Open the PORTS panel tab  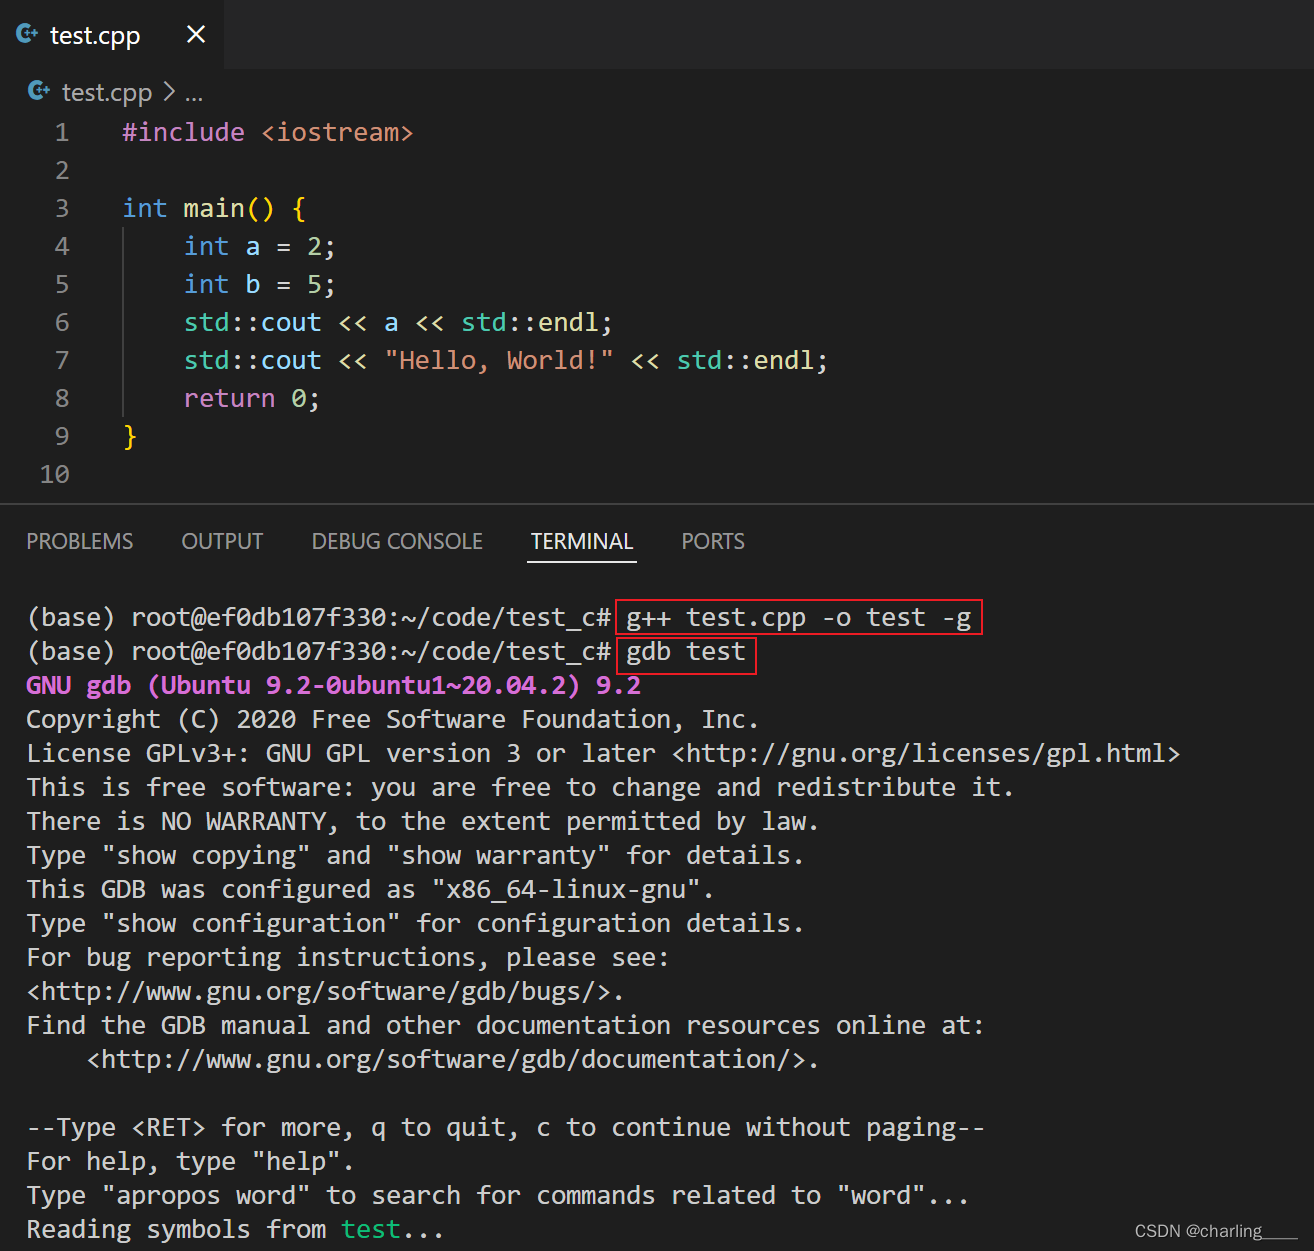tap(713, 541)
